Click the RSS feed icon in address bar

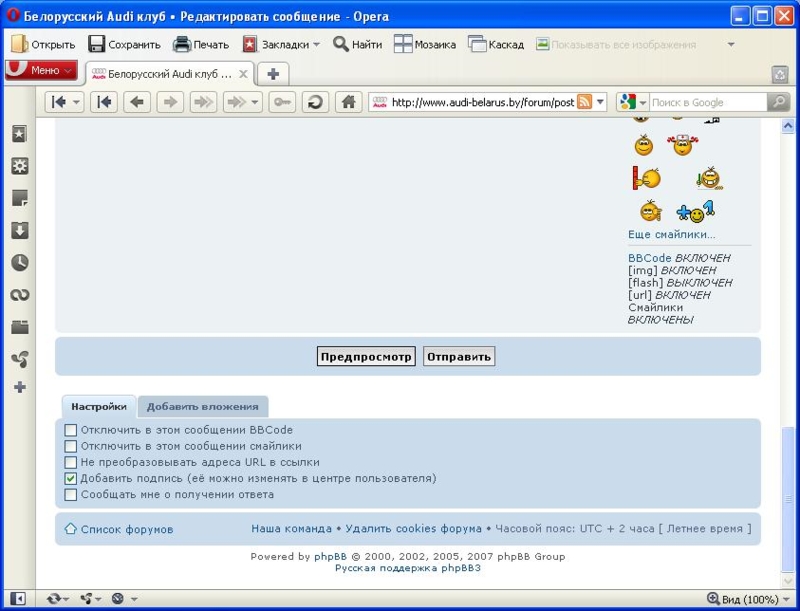click(x=584, y=102)
